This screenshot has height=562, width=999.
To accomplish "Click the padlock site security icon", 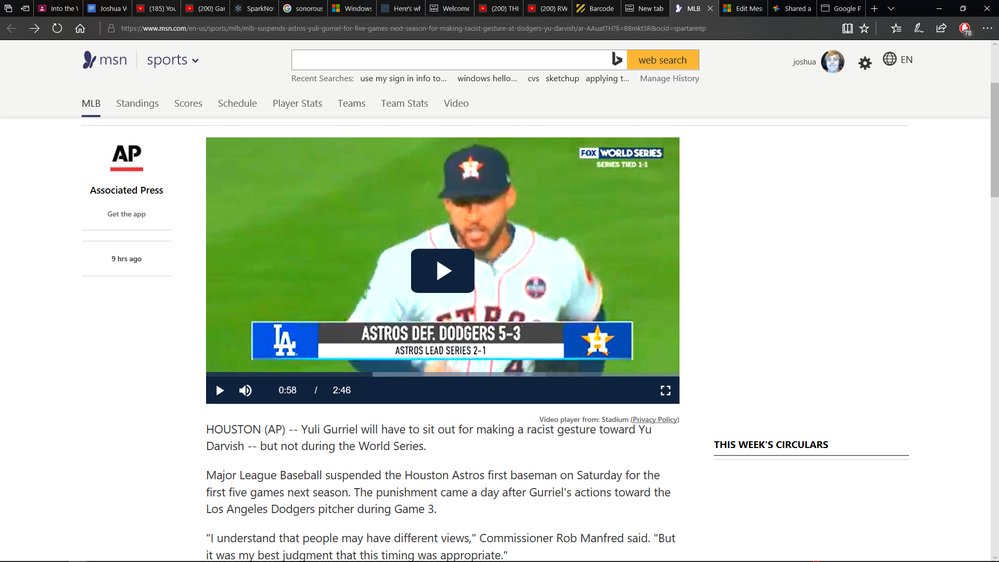I will tap(111, 28).
